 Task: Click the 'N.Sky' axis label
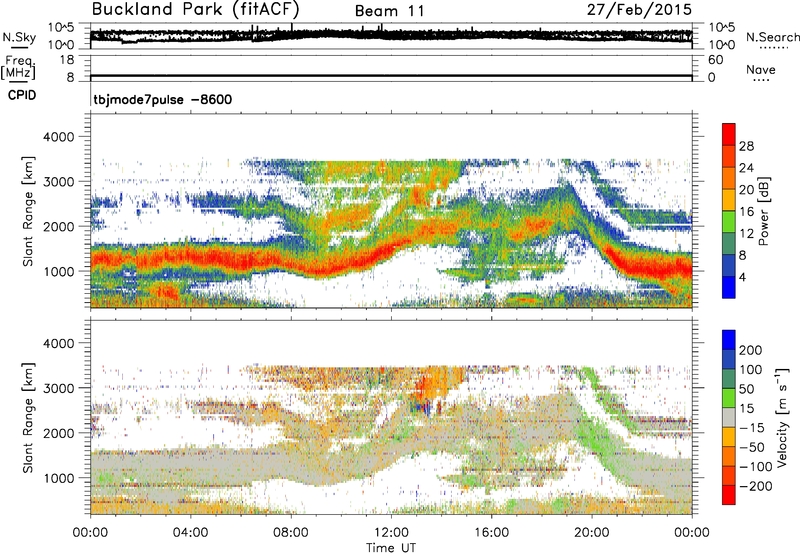[19, 37]
